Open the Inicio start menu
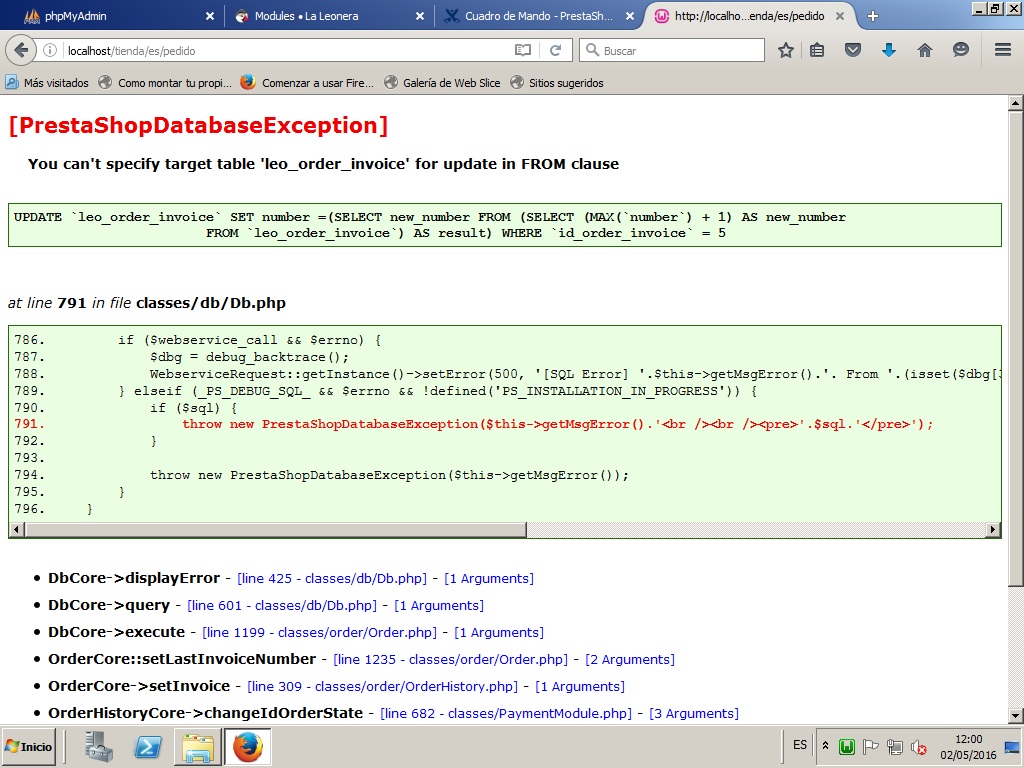The height and width of the screenshot is (768, 1024). click(x=29, y=746)
